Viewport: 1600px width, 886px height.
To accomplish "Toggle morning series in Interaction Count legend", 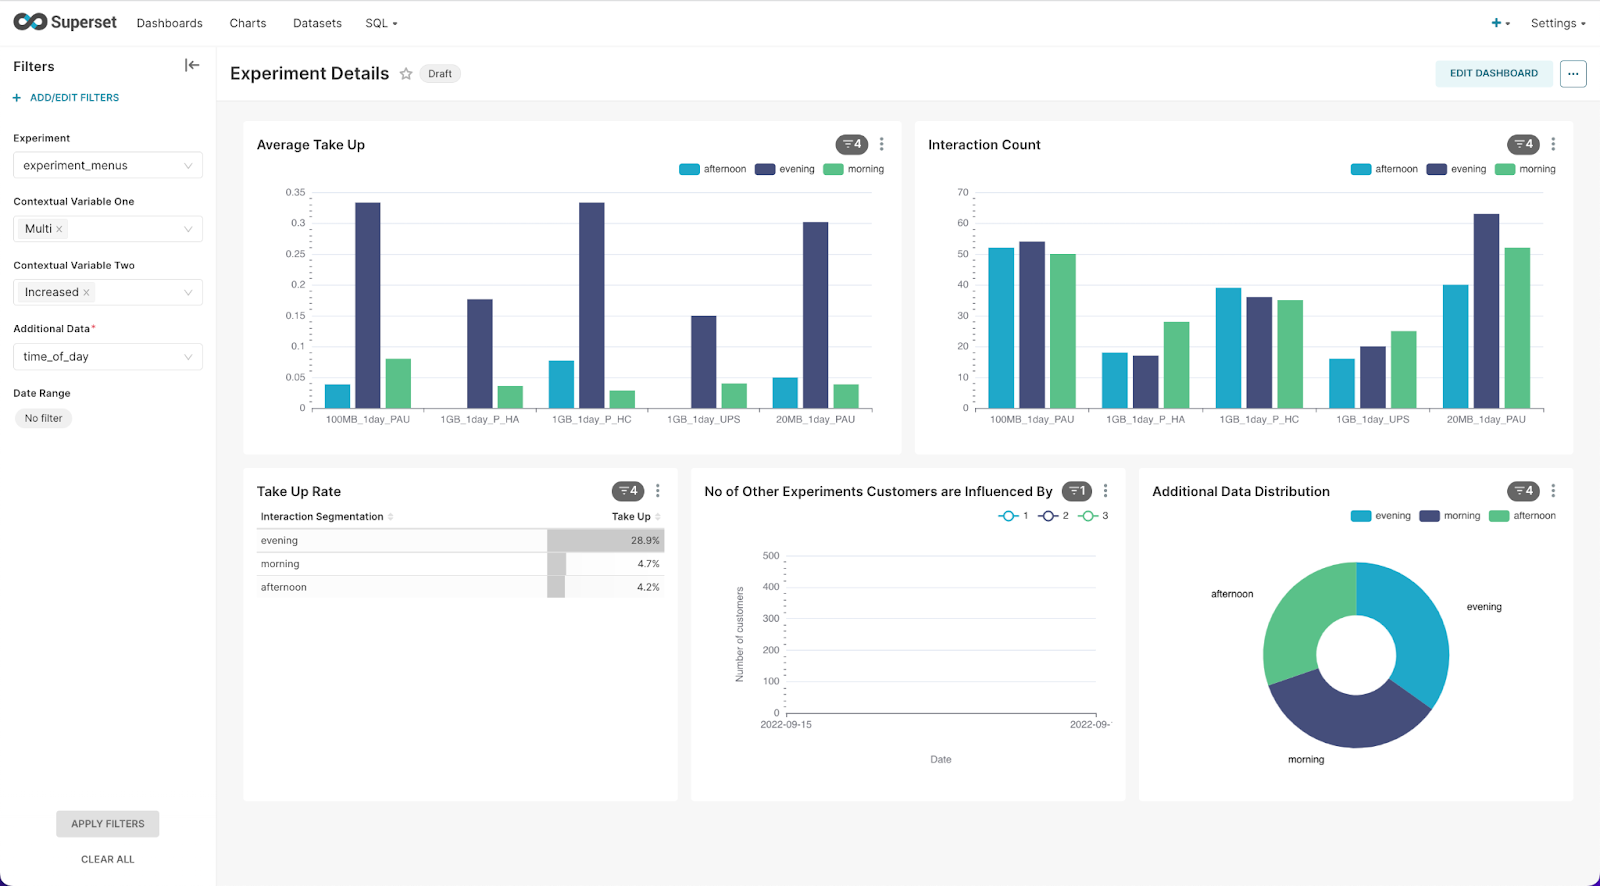I will 1525,169.
